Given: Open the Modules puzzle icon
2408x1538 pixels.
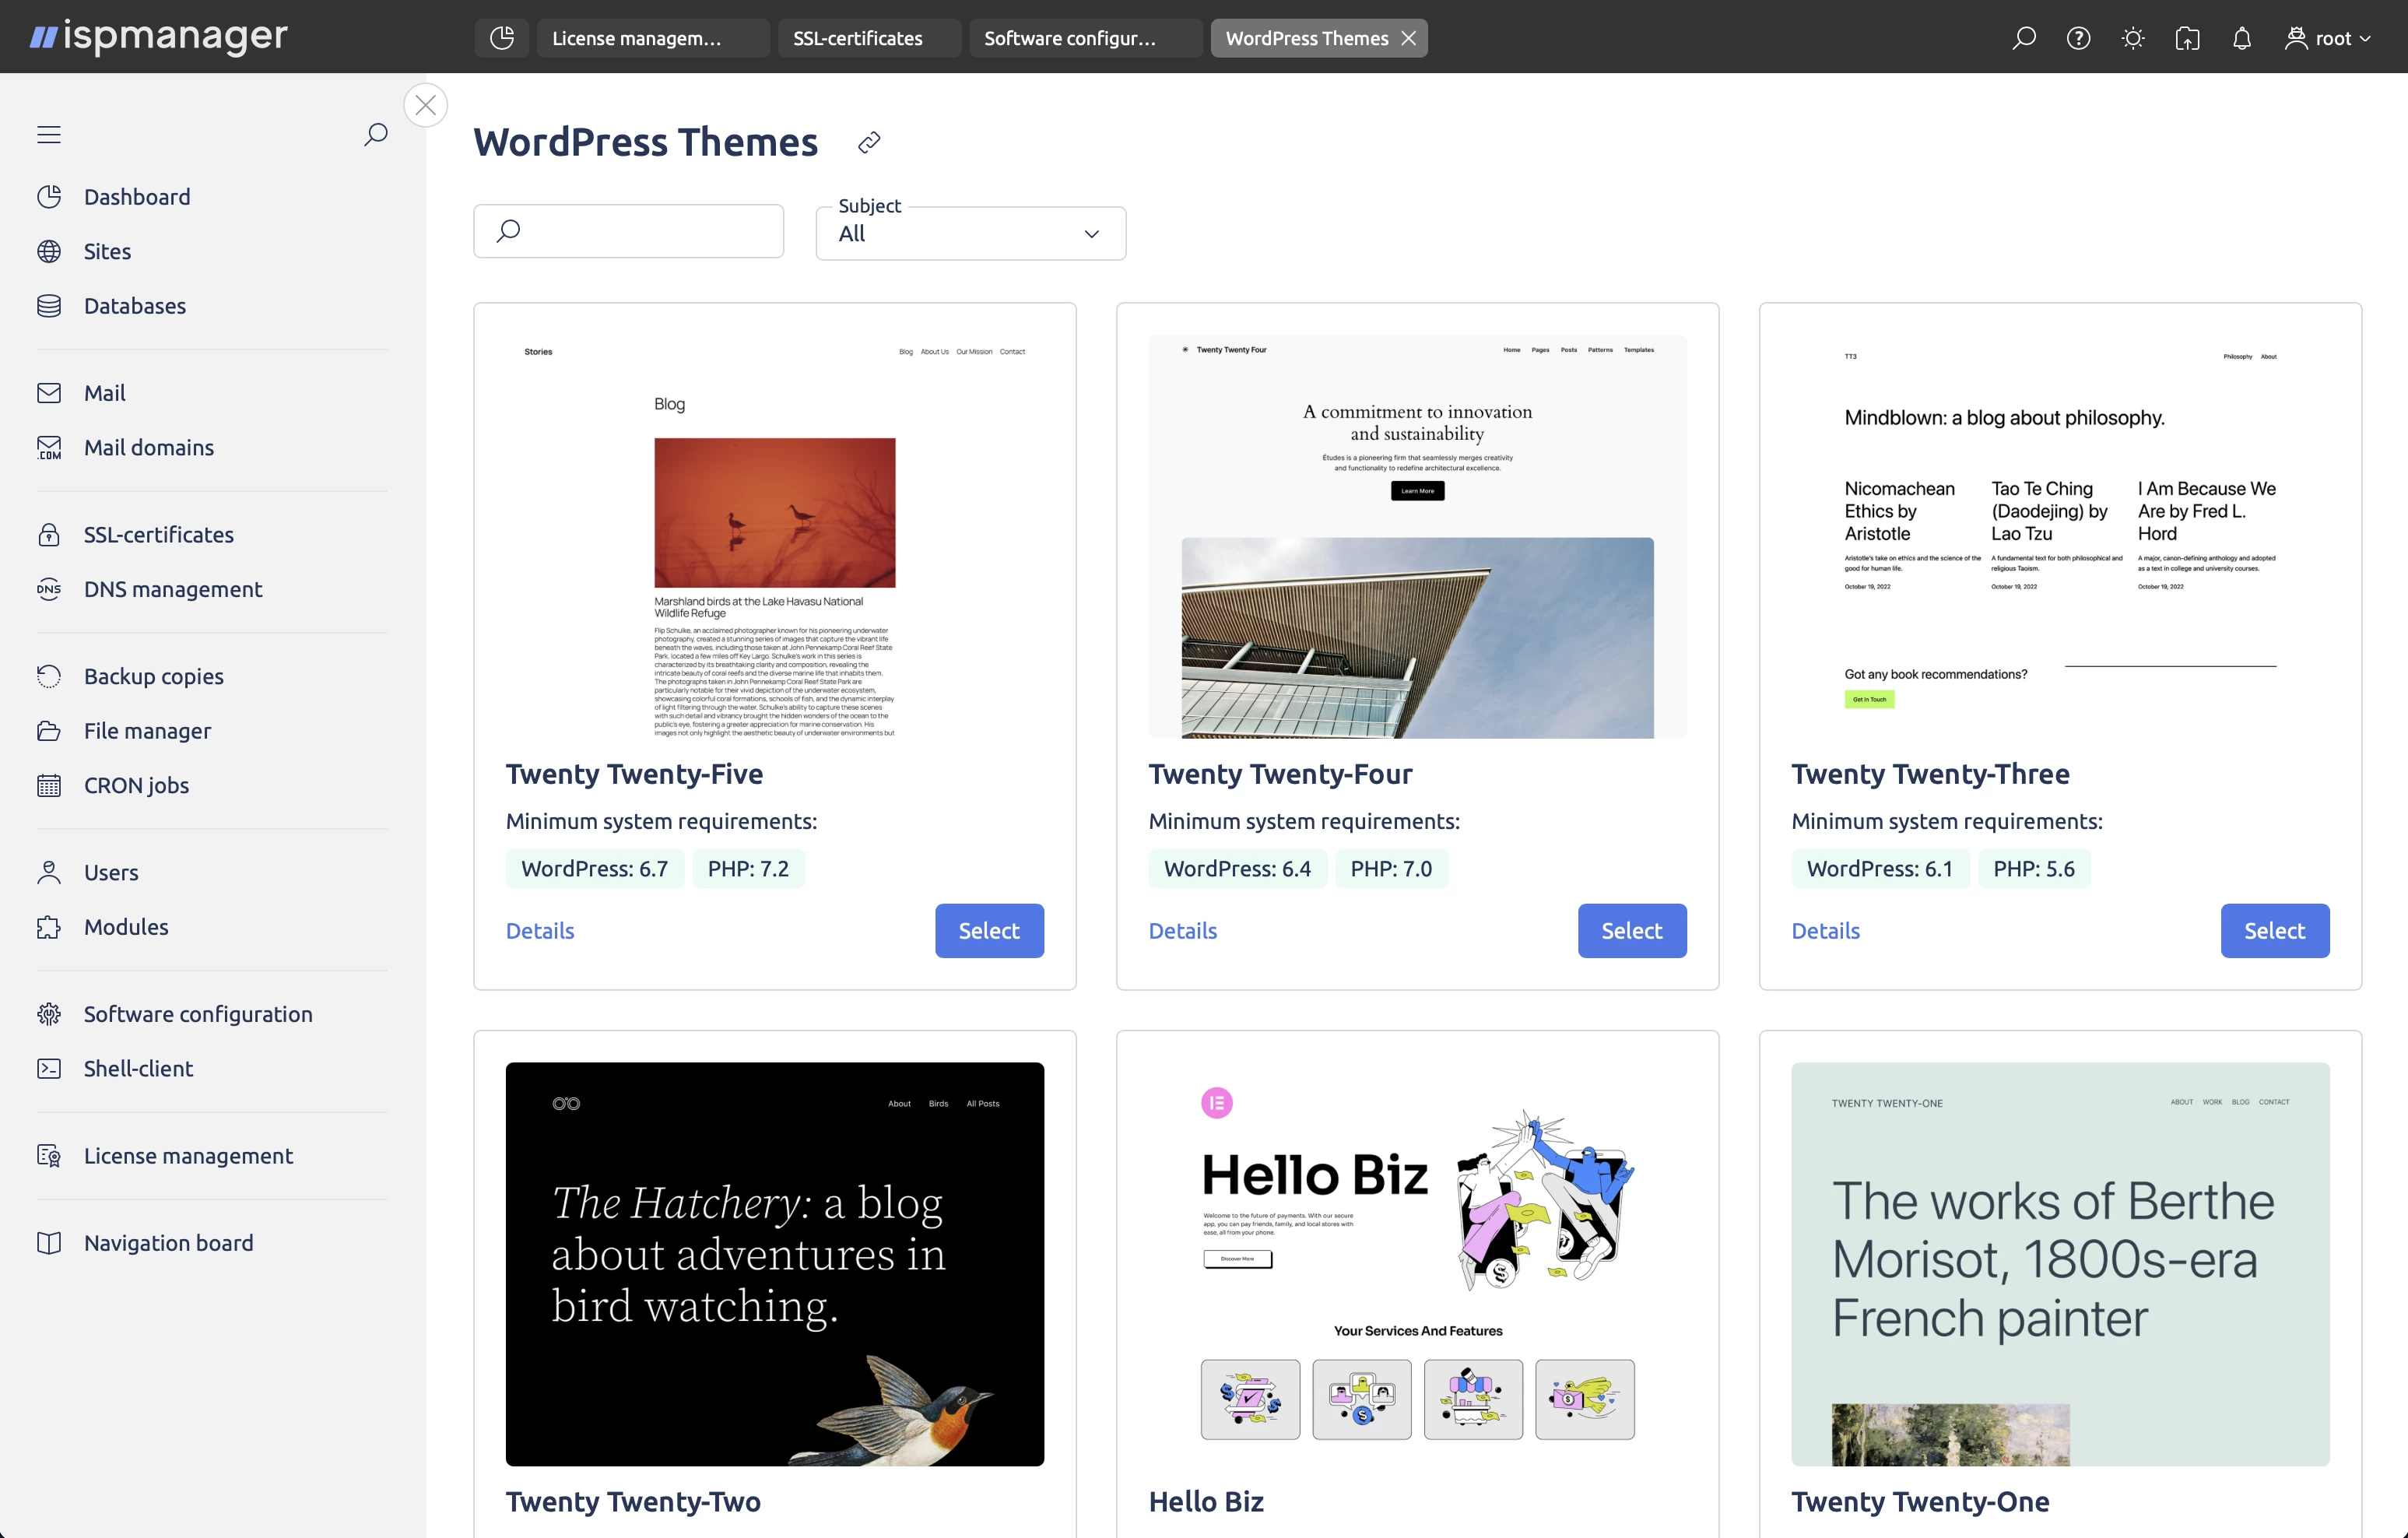Looking at the screenshot, I should click(49, 927).
